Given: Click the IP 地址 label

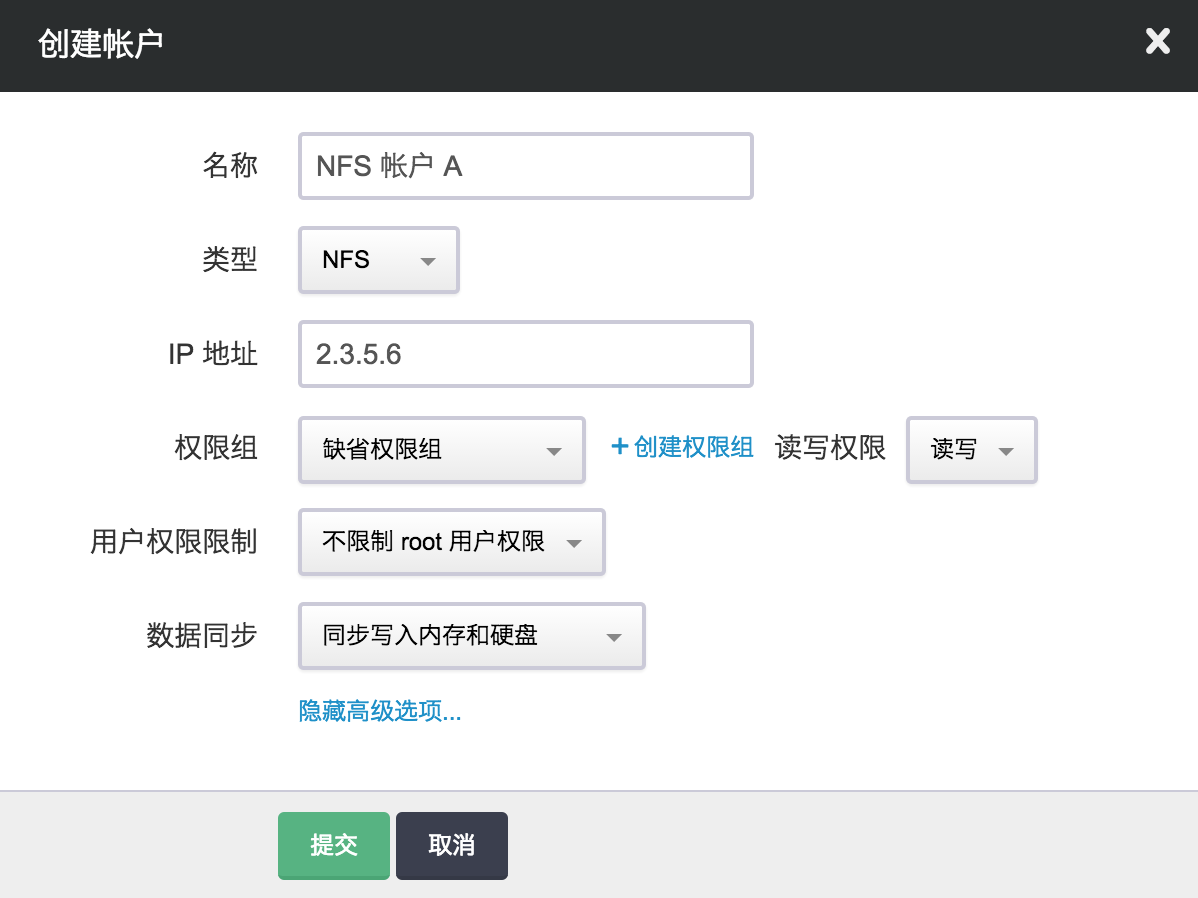Looking at the screenshot, I should click(213, 354).
